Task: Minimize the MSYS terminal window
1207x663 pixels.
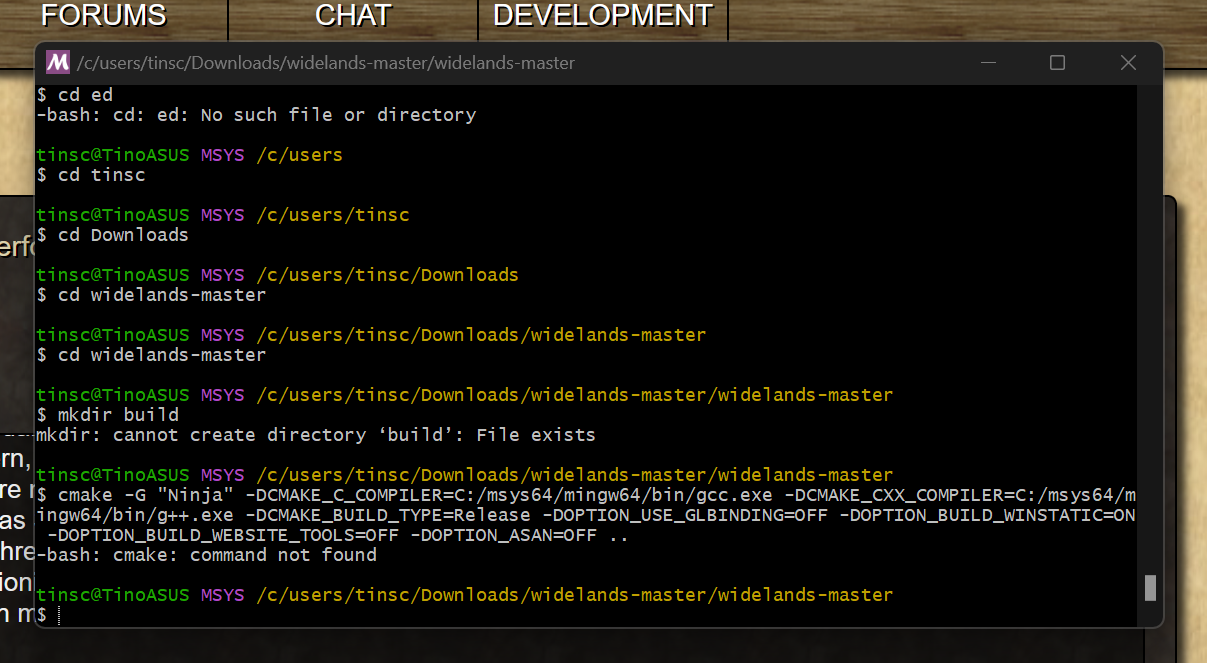Action: pos(988,63)
